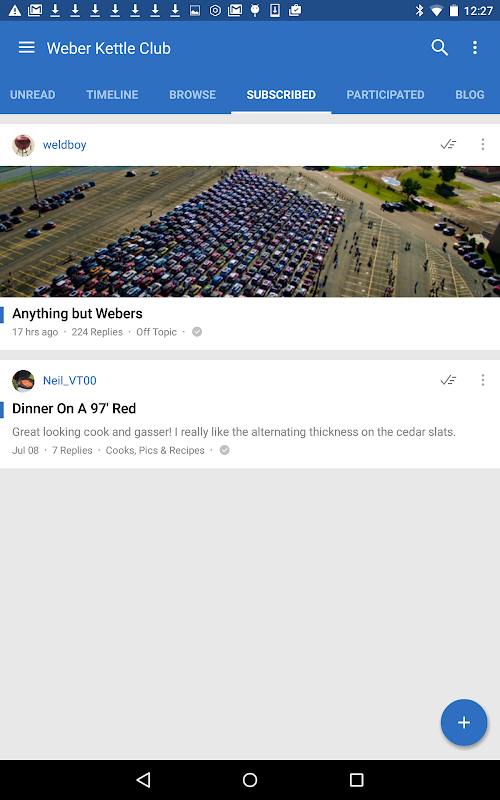Image resolution: width=500 pixels, height=800 pixels.
Task: Tap the search magnifier icon
Action: point(439,48)
